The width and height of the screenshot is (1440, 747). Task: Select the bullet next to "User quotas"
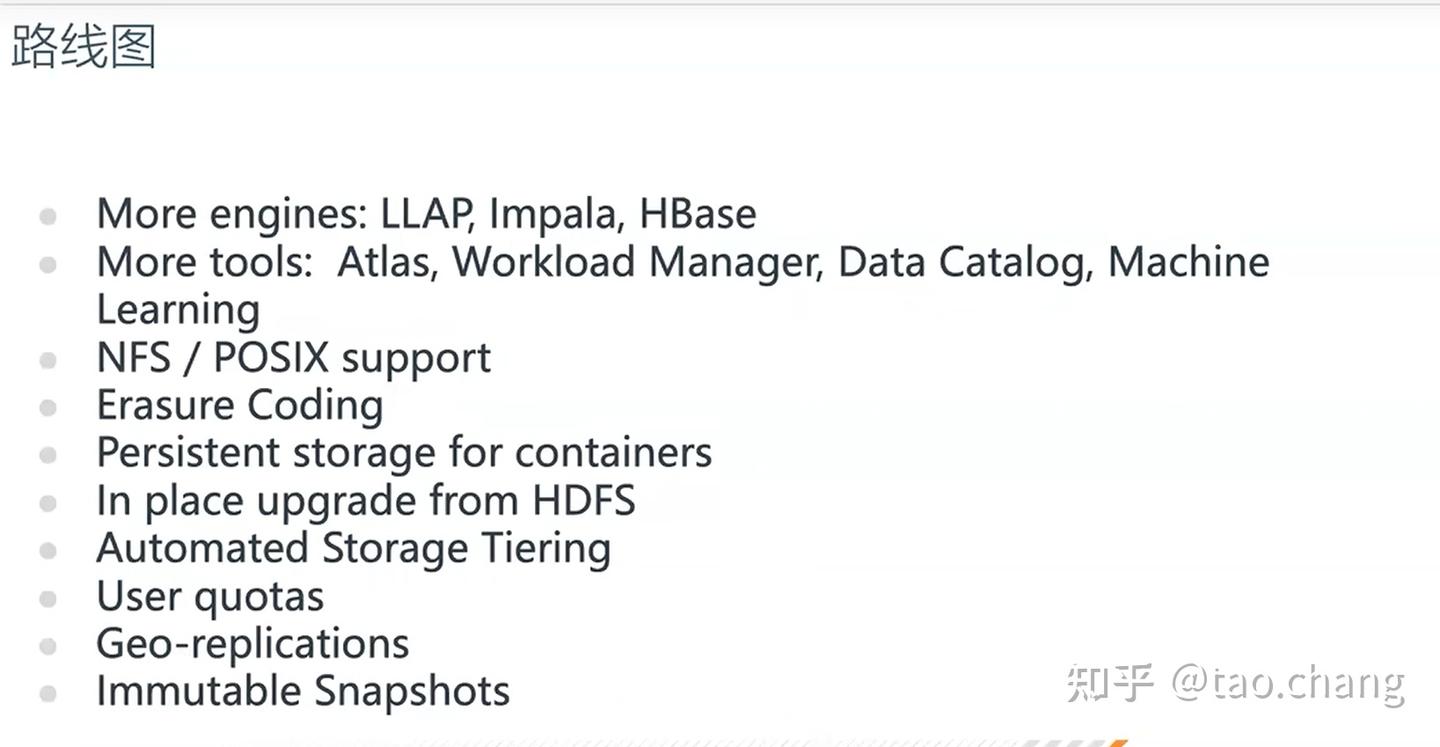[x=48, y=599]
